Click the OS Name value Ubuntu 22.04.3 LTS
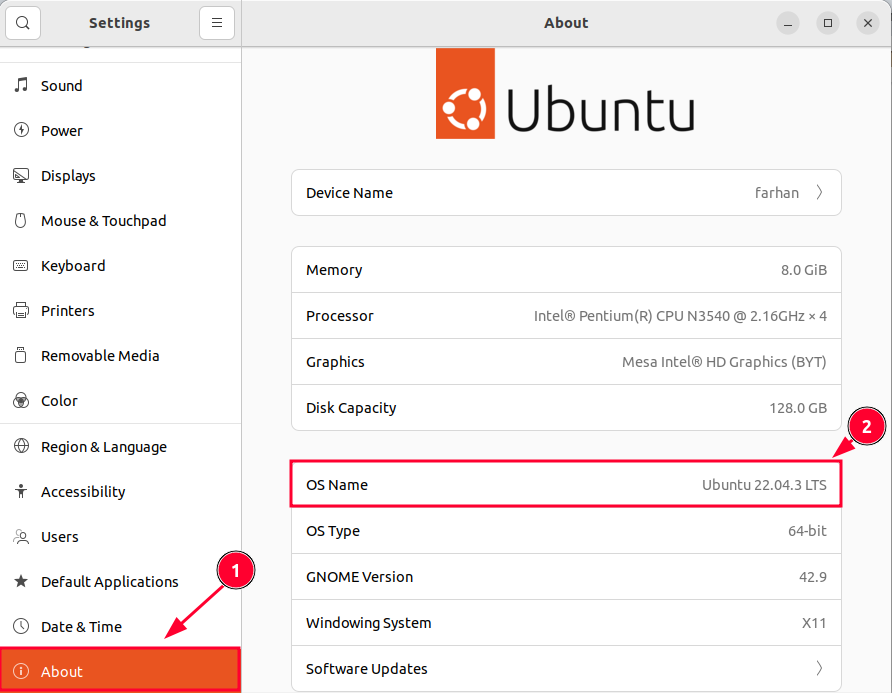The height and width of the screenshot is (693, 892). point(764,485)
